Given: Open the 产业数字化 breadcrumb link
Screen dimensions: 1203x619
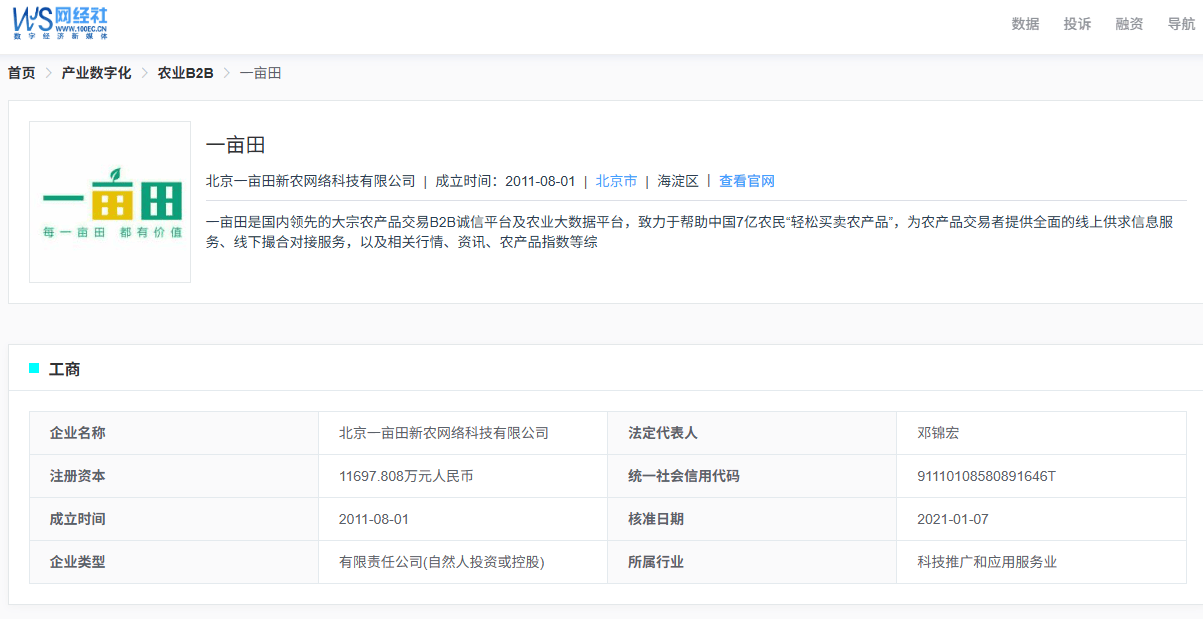Looking at the screenshot, I should (x=96, y=73).
